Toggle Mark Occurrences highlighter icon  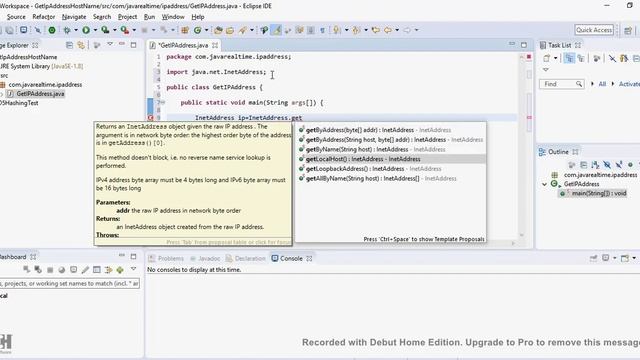(277, 30)
